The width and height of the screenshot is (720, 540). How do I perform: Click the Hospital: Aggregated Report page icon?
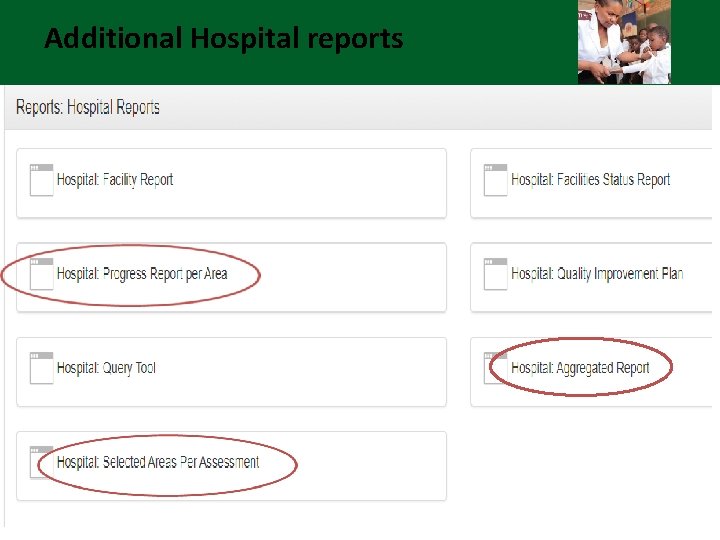495,368
